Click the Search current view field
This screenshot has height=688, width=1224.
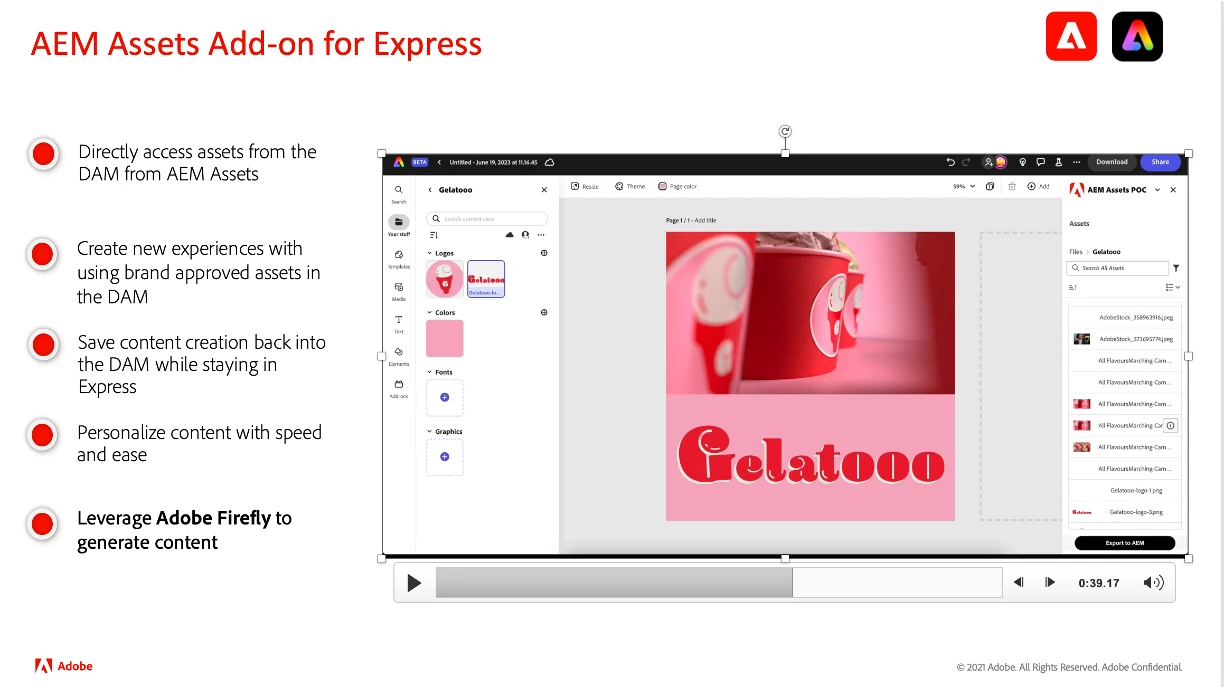[487, 218]
